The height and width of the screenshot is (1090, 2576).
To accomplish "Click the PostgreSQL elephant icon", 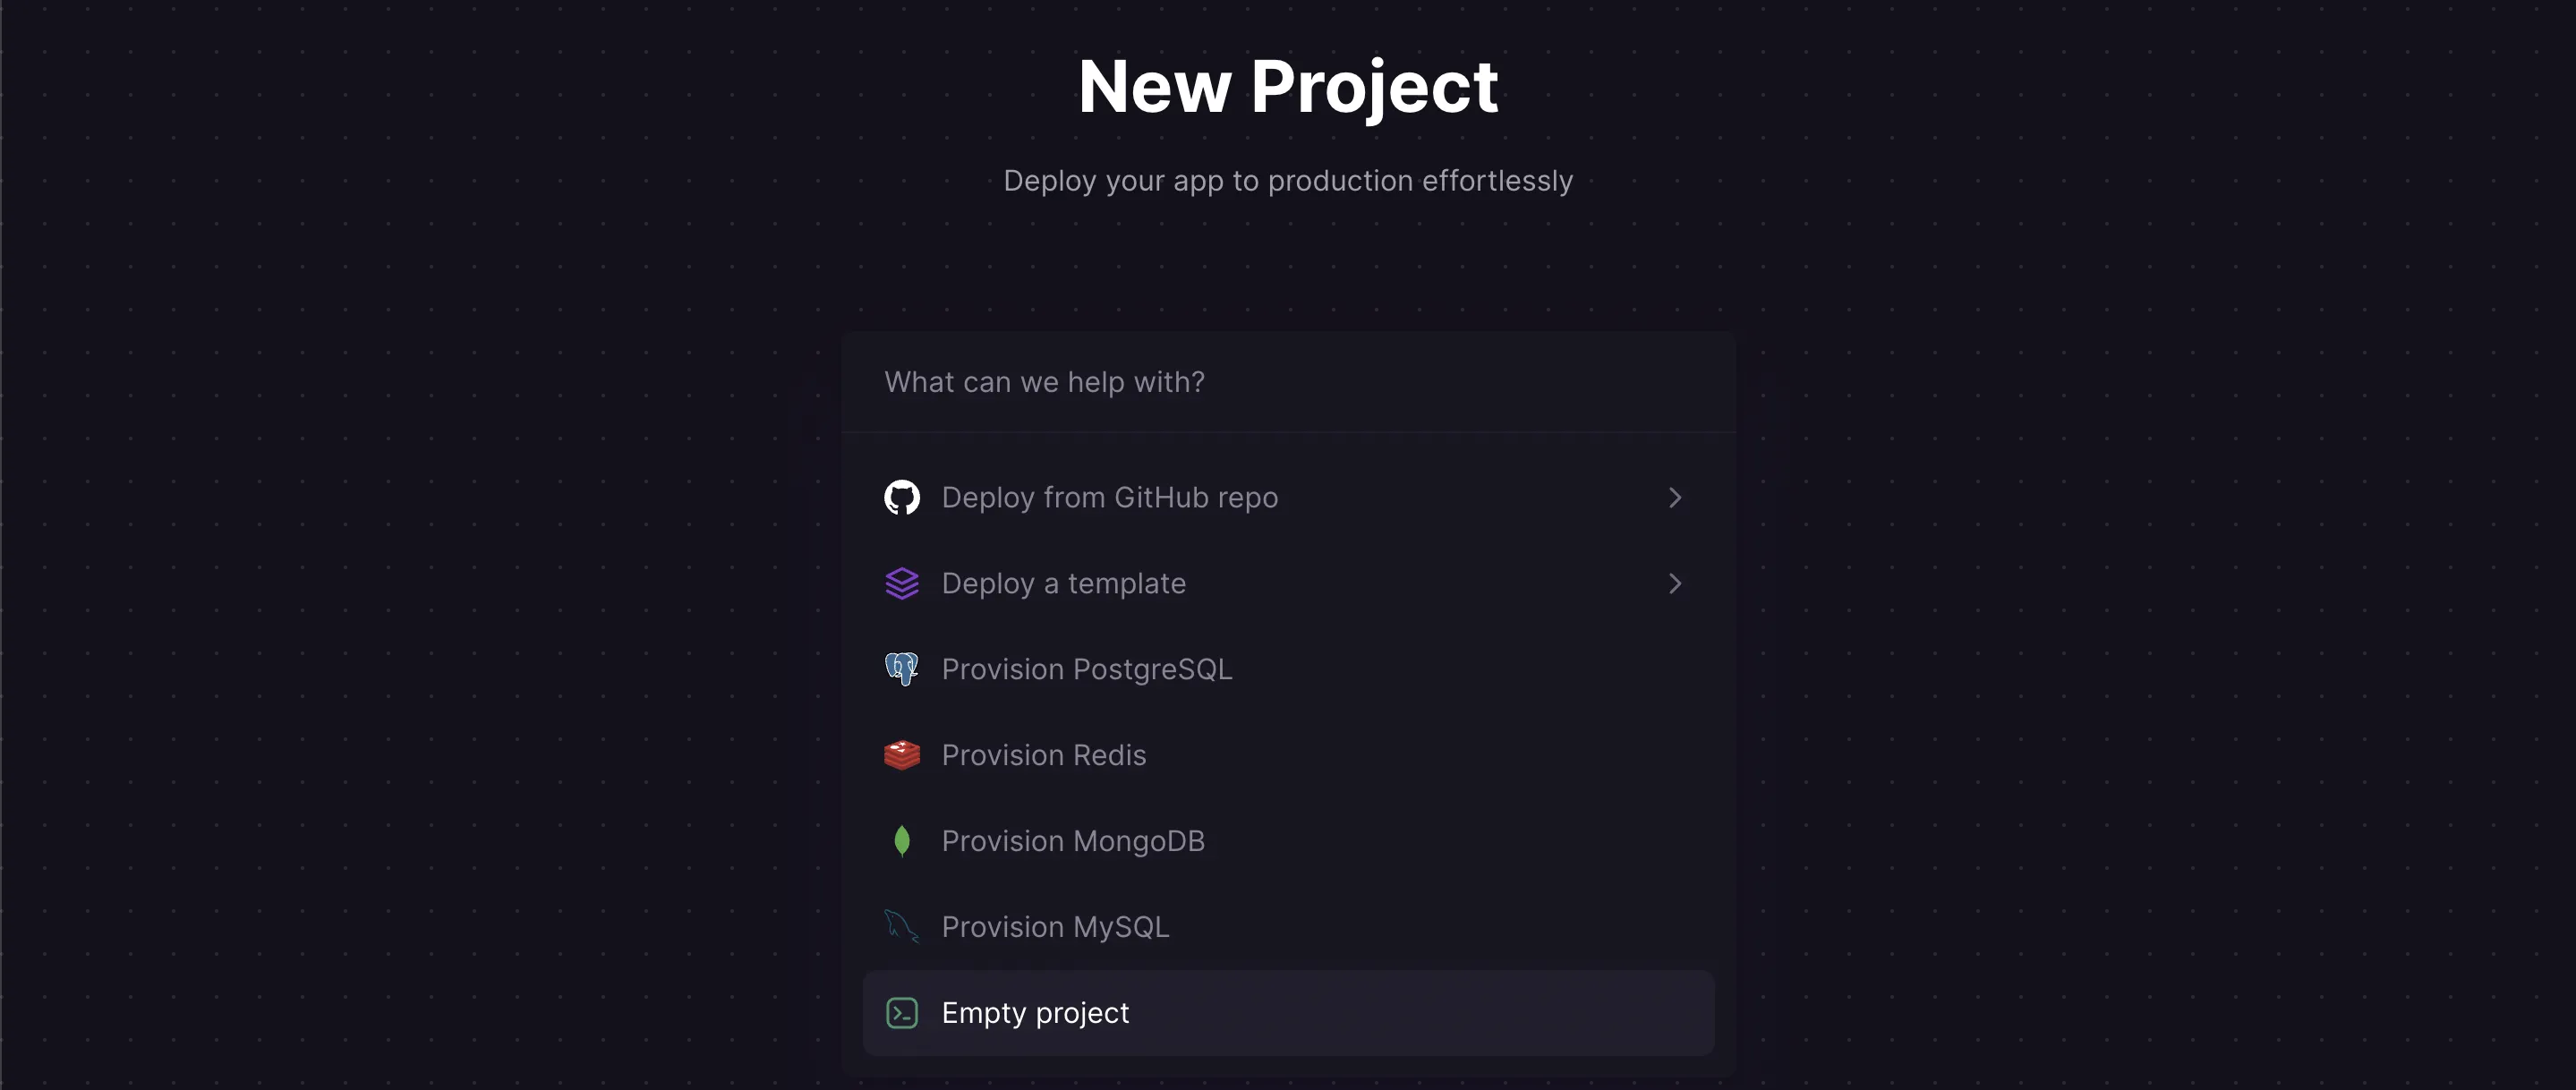I will (x=901, y=669).
